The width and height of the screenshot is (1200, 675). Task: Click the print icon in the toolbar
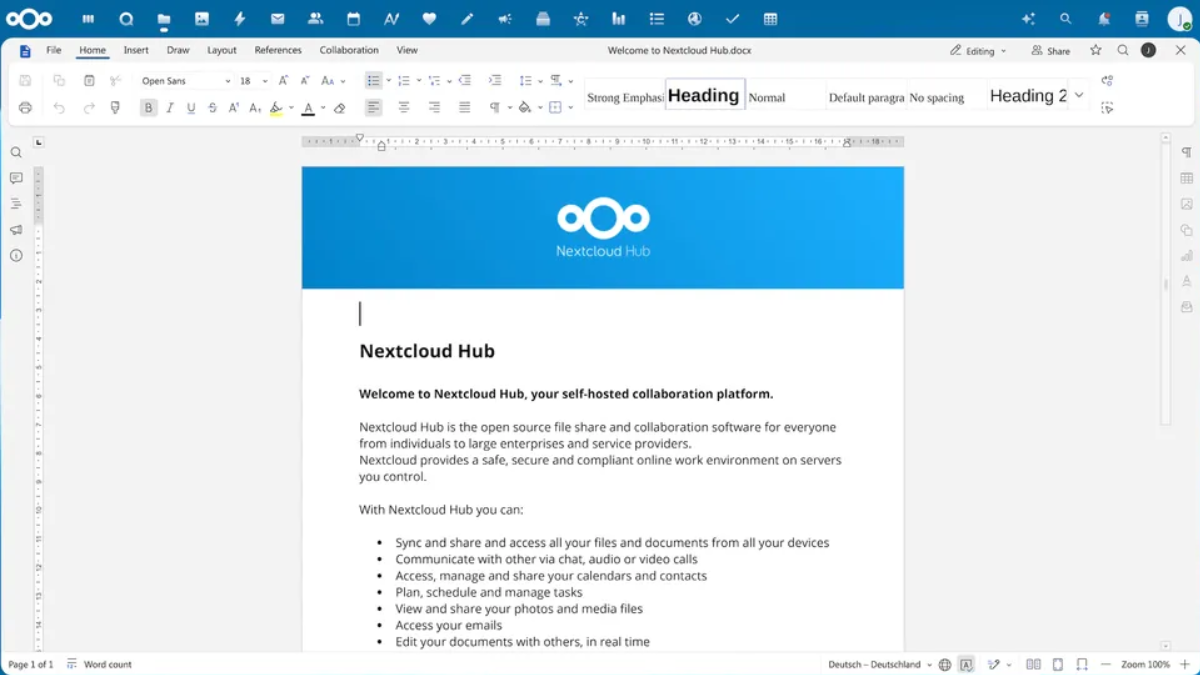(25, 108)
